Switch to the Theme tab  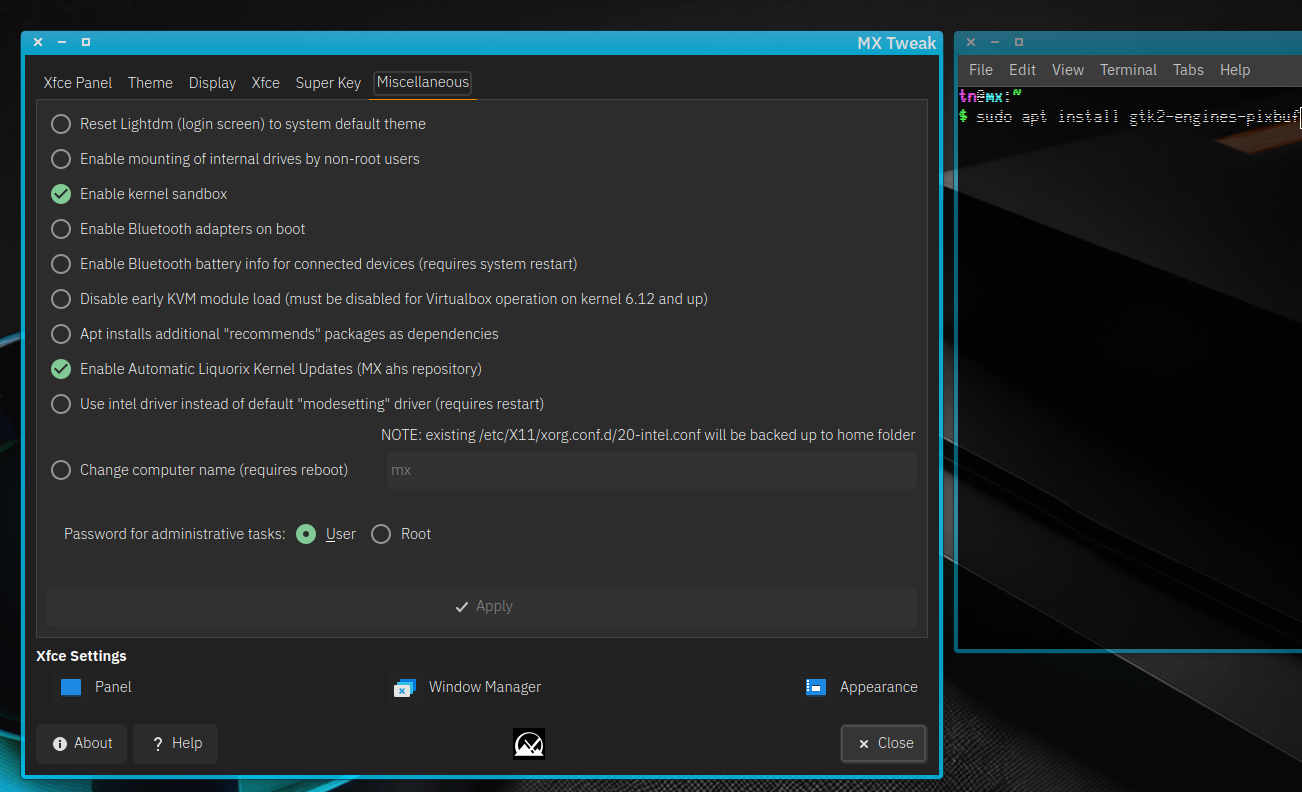[x=150, y=83]
